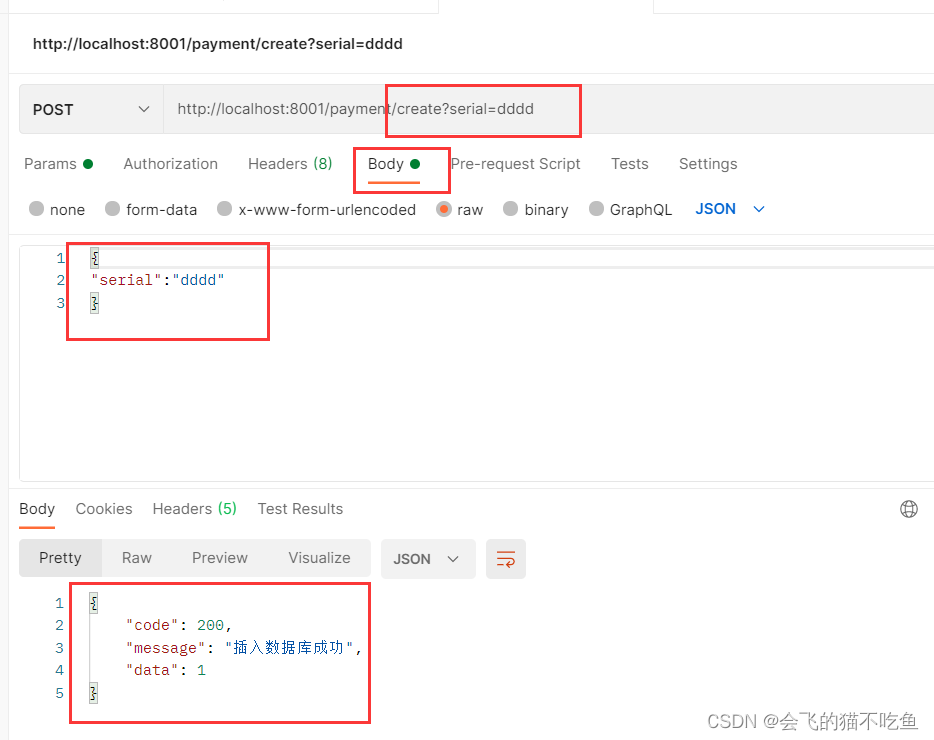
Task: Open the Authorization tab
Action: tap(170, 164)
